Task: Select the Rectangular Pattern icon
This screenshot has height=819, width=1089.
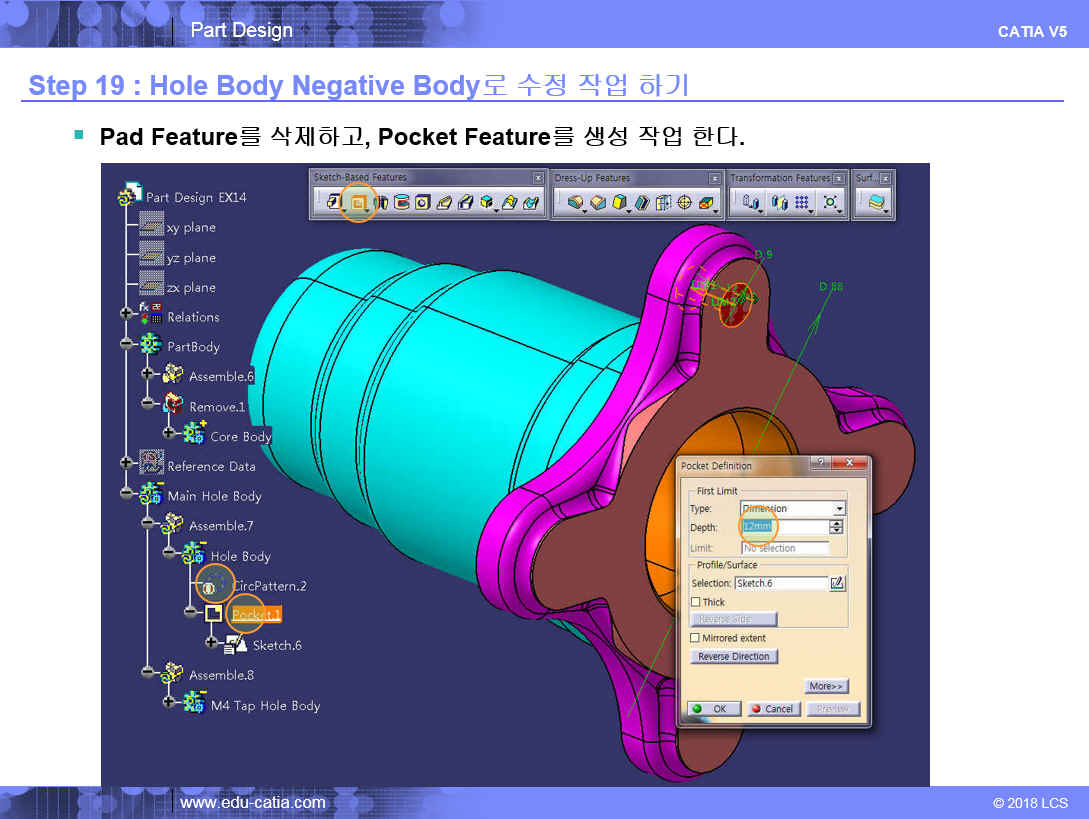Action: click(801, 203)
